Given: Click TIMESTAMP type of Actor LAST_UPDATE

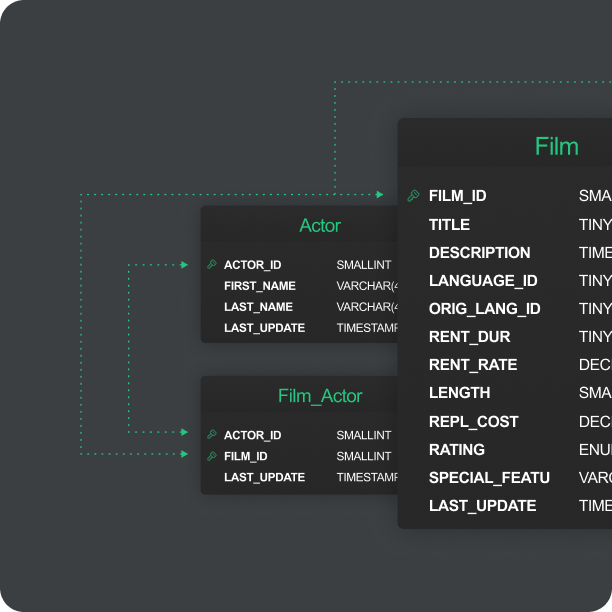Looking at the screenshot, I should 367,328.
